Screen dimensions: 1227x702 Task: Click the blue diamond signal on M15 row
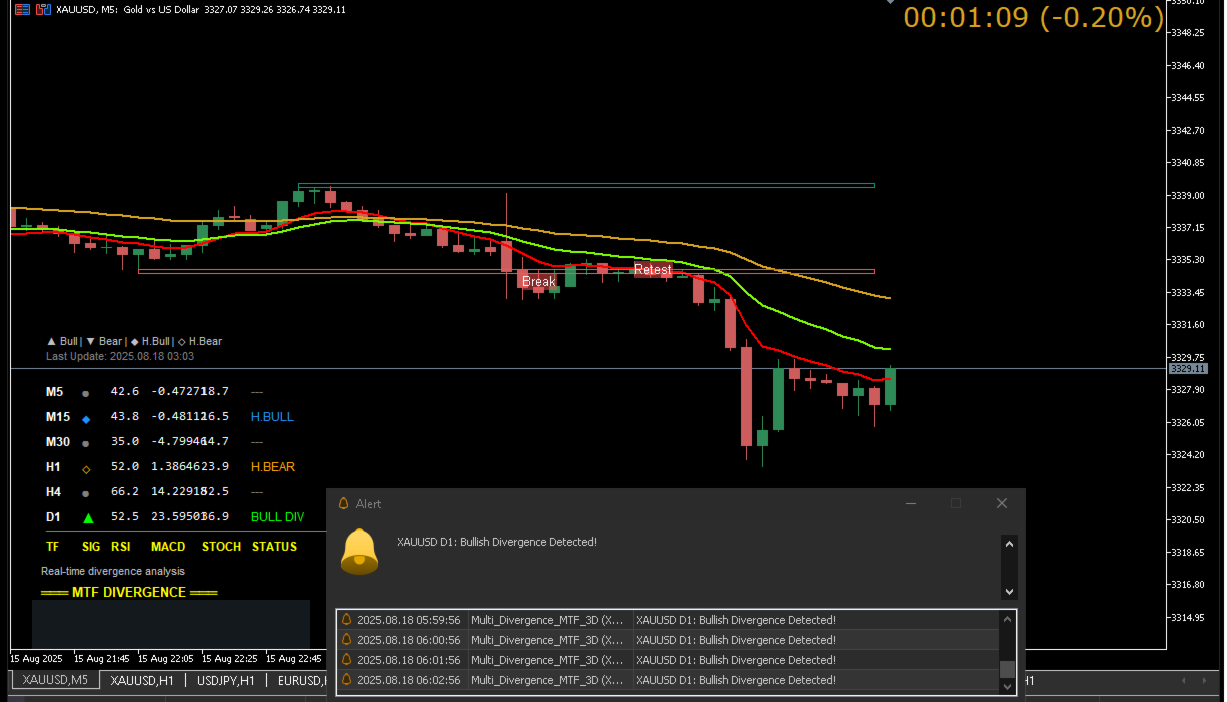(x=85, y=418)
